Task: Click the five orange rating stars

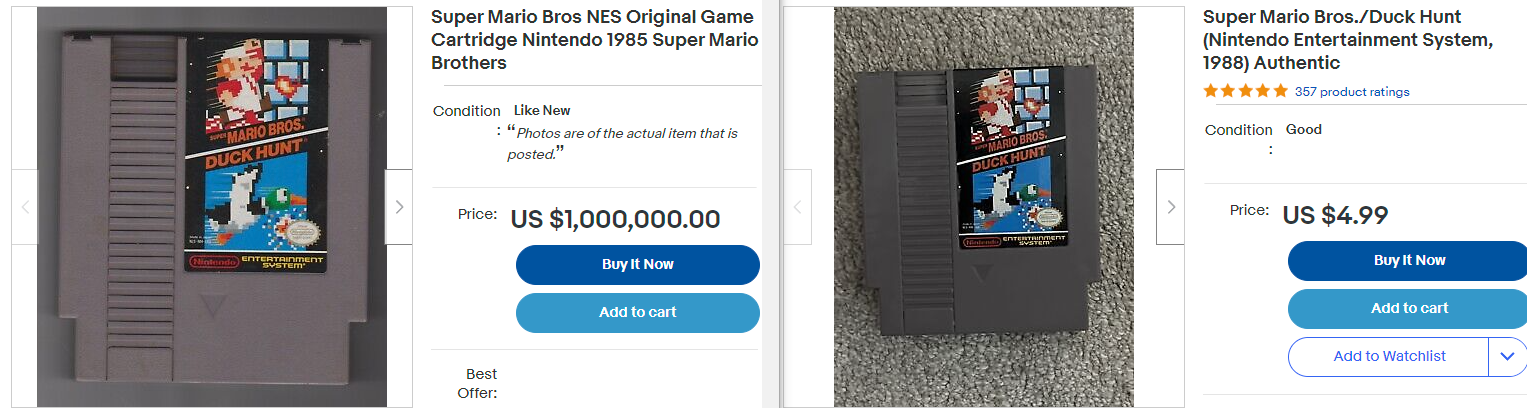Action: (x=1245, y=91)
